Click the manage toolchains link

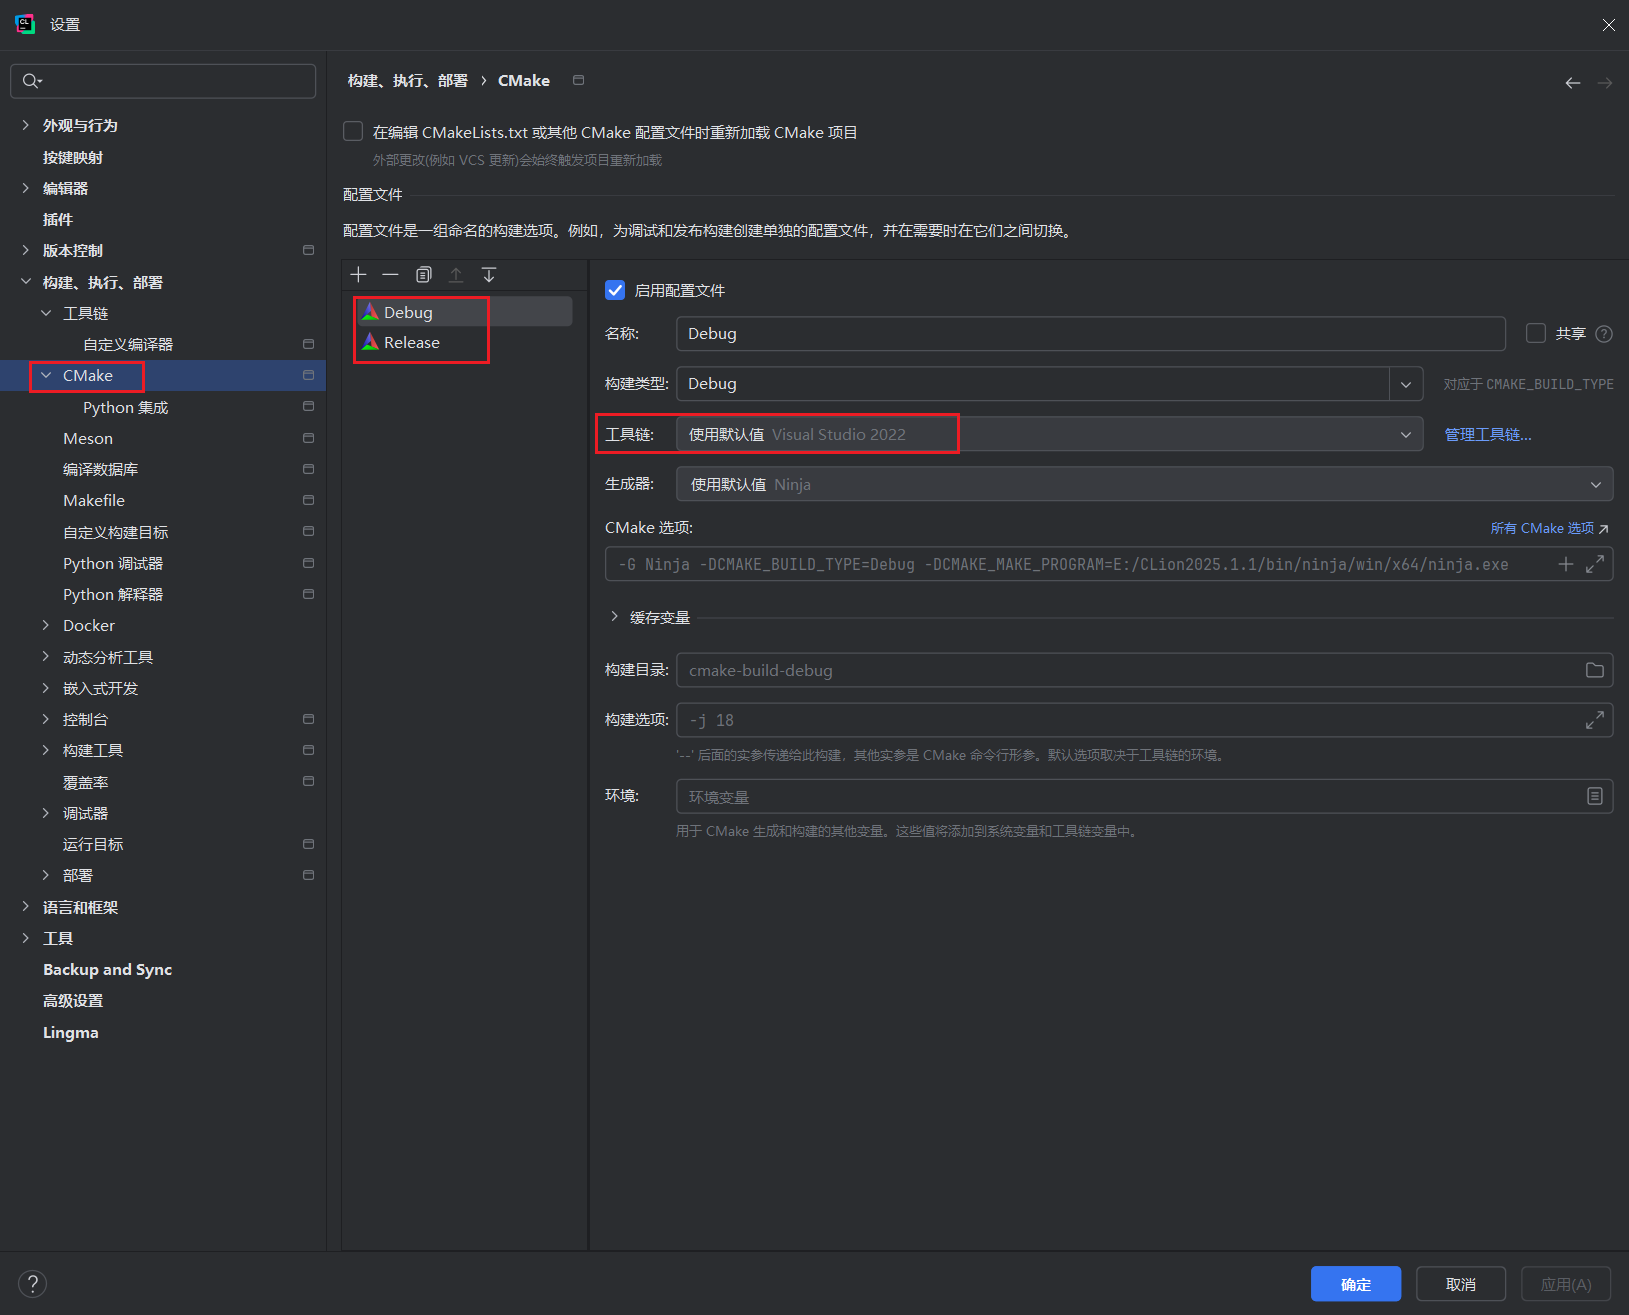[x=1487, y=434]
